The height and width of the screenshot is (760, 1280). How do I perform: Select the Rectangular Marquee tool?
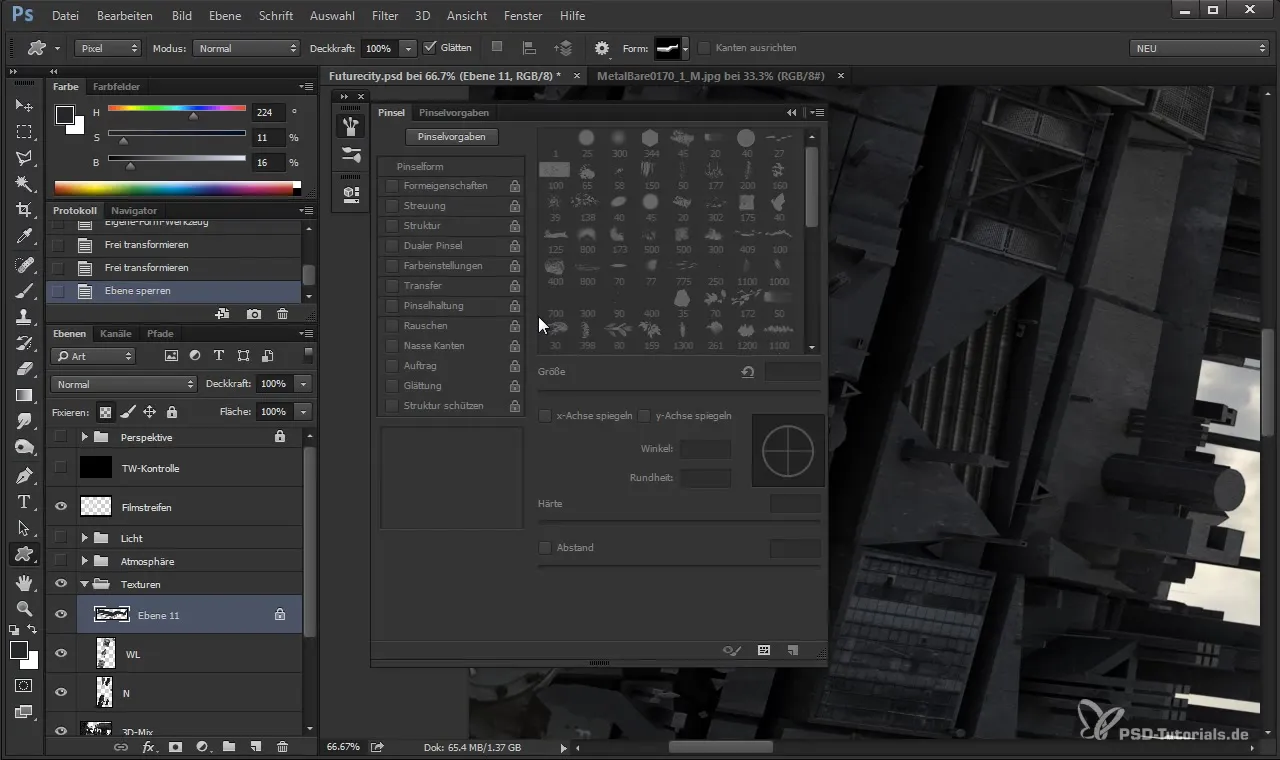coord(24,132)
